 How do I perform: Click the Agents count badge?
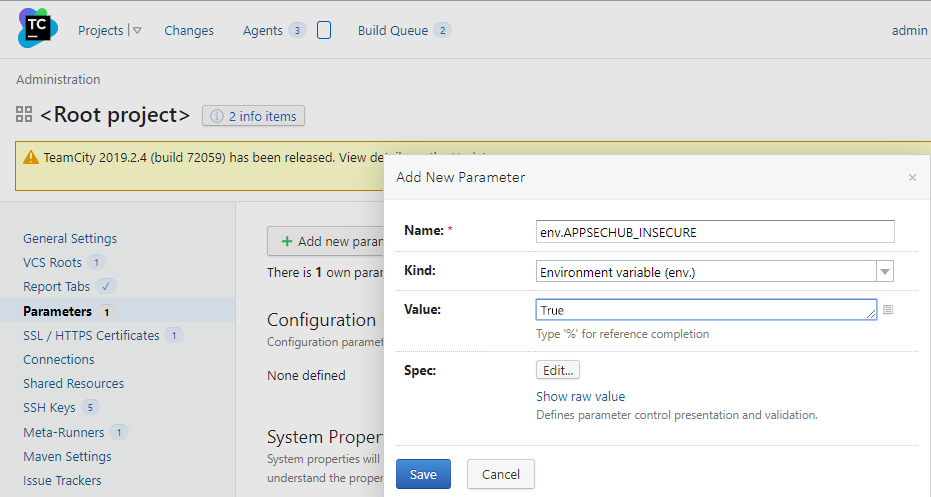[x=297, y=31]
